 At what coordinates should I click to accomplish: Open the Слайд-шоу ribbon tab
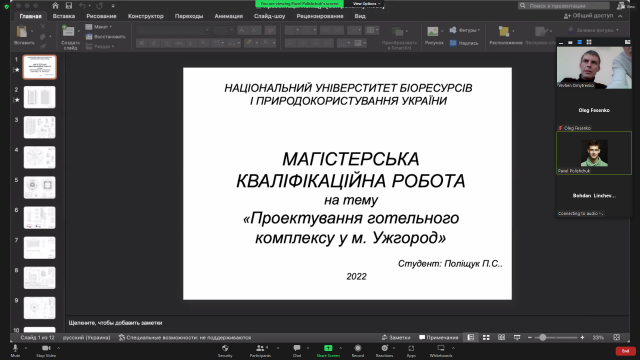click(x=269, y=16)
